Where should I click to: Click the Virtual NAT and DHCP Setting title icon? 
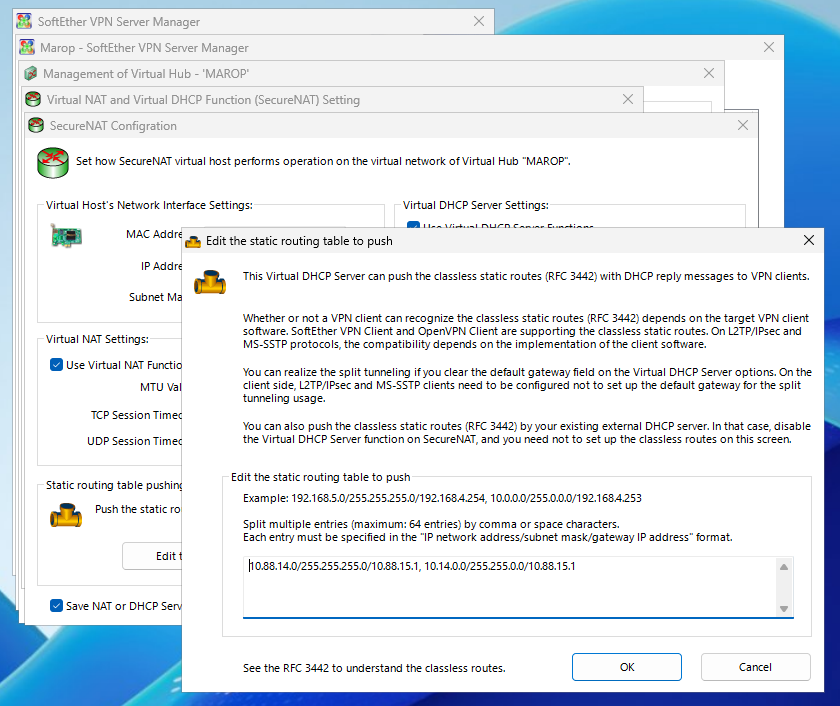[33, 99]
